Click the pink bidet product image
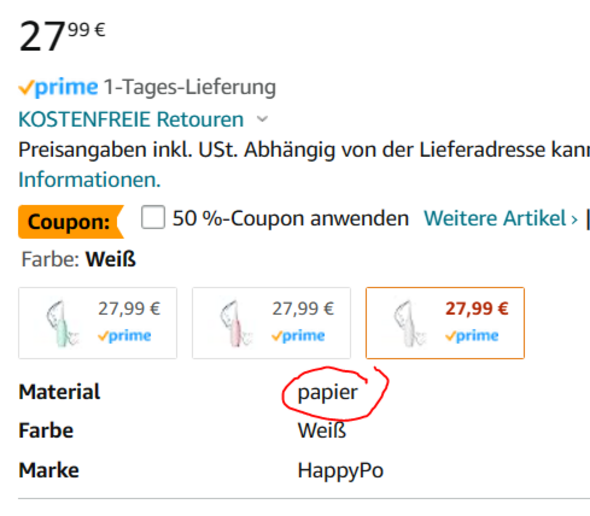The height and width of the screenshot is (516, 590). pyautogui.click(x=235, y=324)
